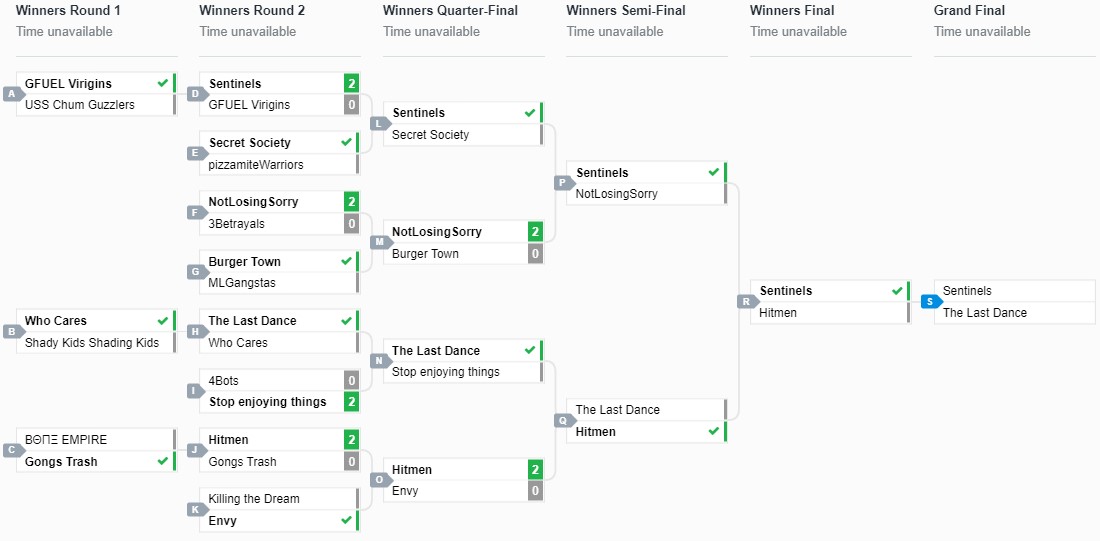The height and width of the screenshot is (541, 1100).
Task: Open The Last Dance in Grand Final
Action: coord(984,312)
